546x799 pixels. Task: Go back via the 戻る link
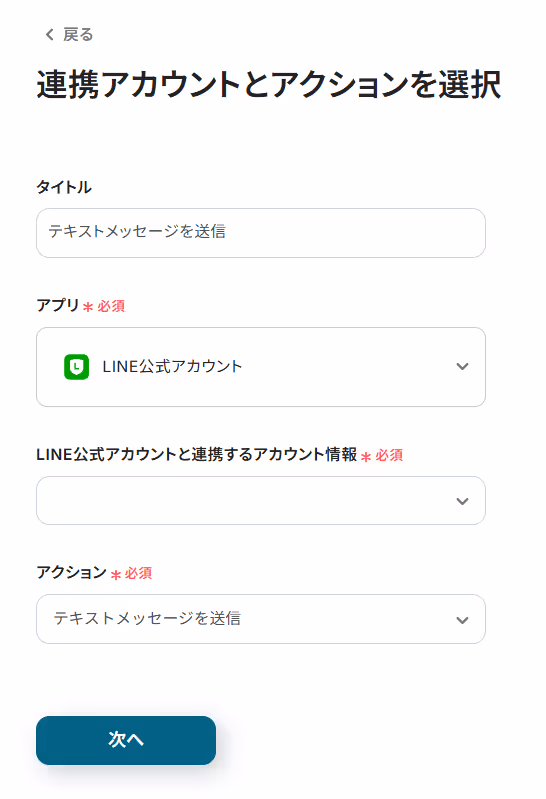pyautogui.click(x=69, y=35)
